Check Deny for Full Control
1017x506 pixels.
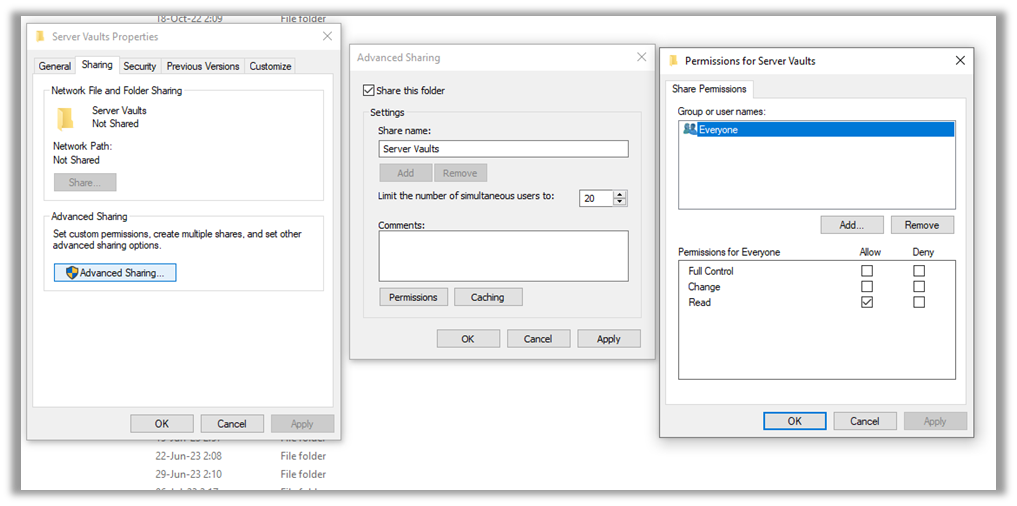tap(919, 271)
